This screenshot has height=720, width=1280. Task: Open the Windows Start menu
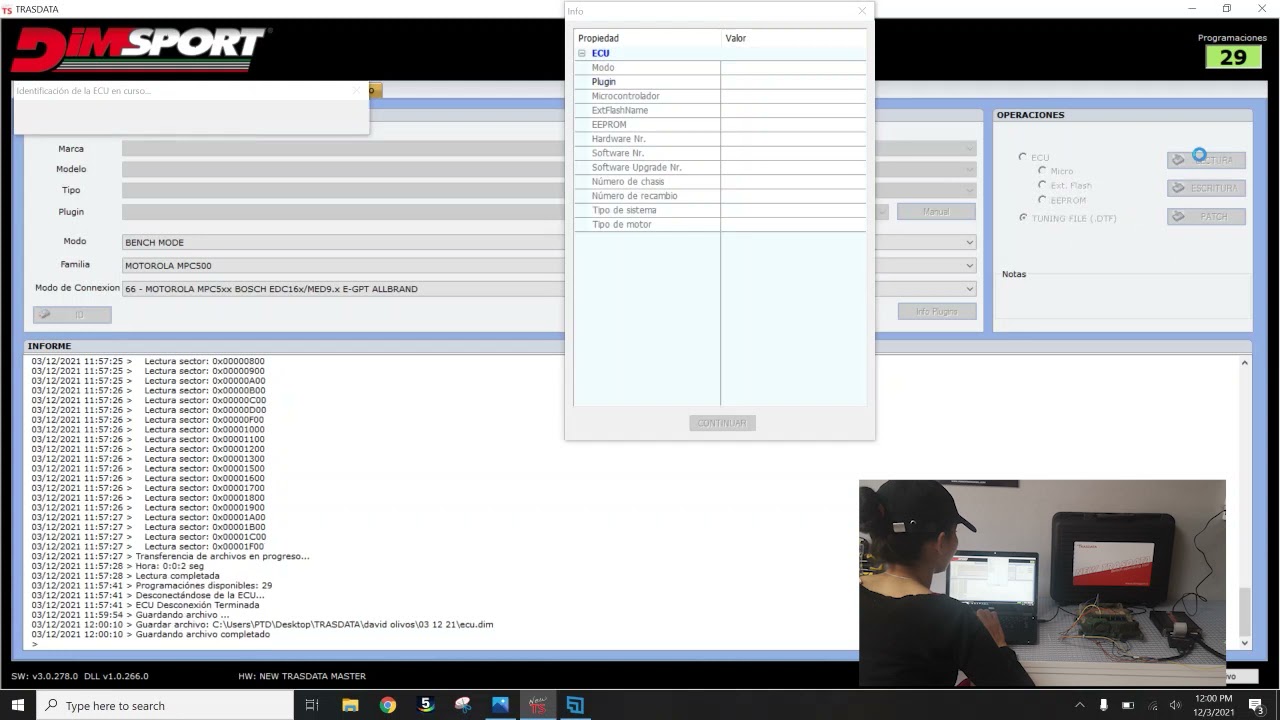[18, 705]
